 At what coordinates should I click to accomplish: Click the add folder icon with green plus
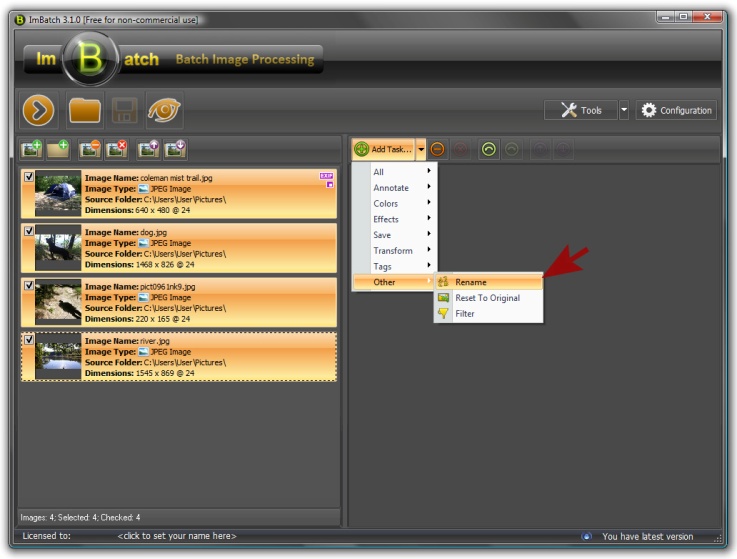click(59, 149)
